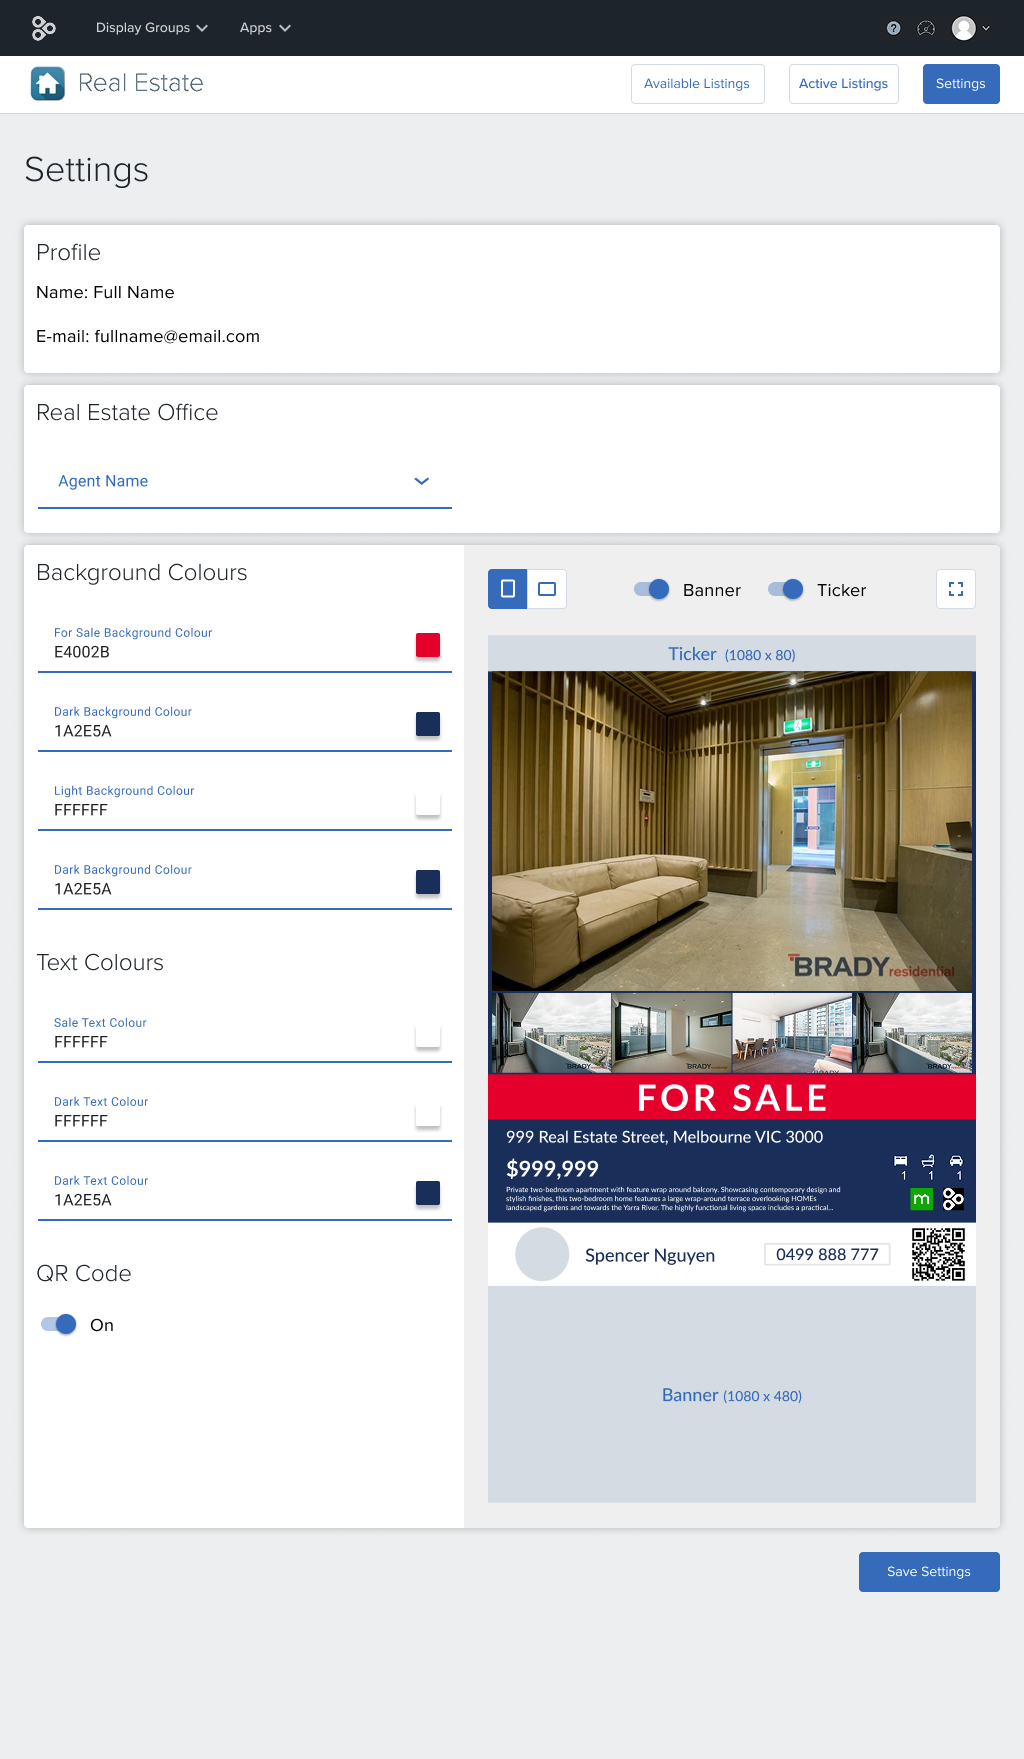Click the green 'm' logo in preview
Viewport: 1024px width, 1759px height.
921,1198
